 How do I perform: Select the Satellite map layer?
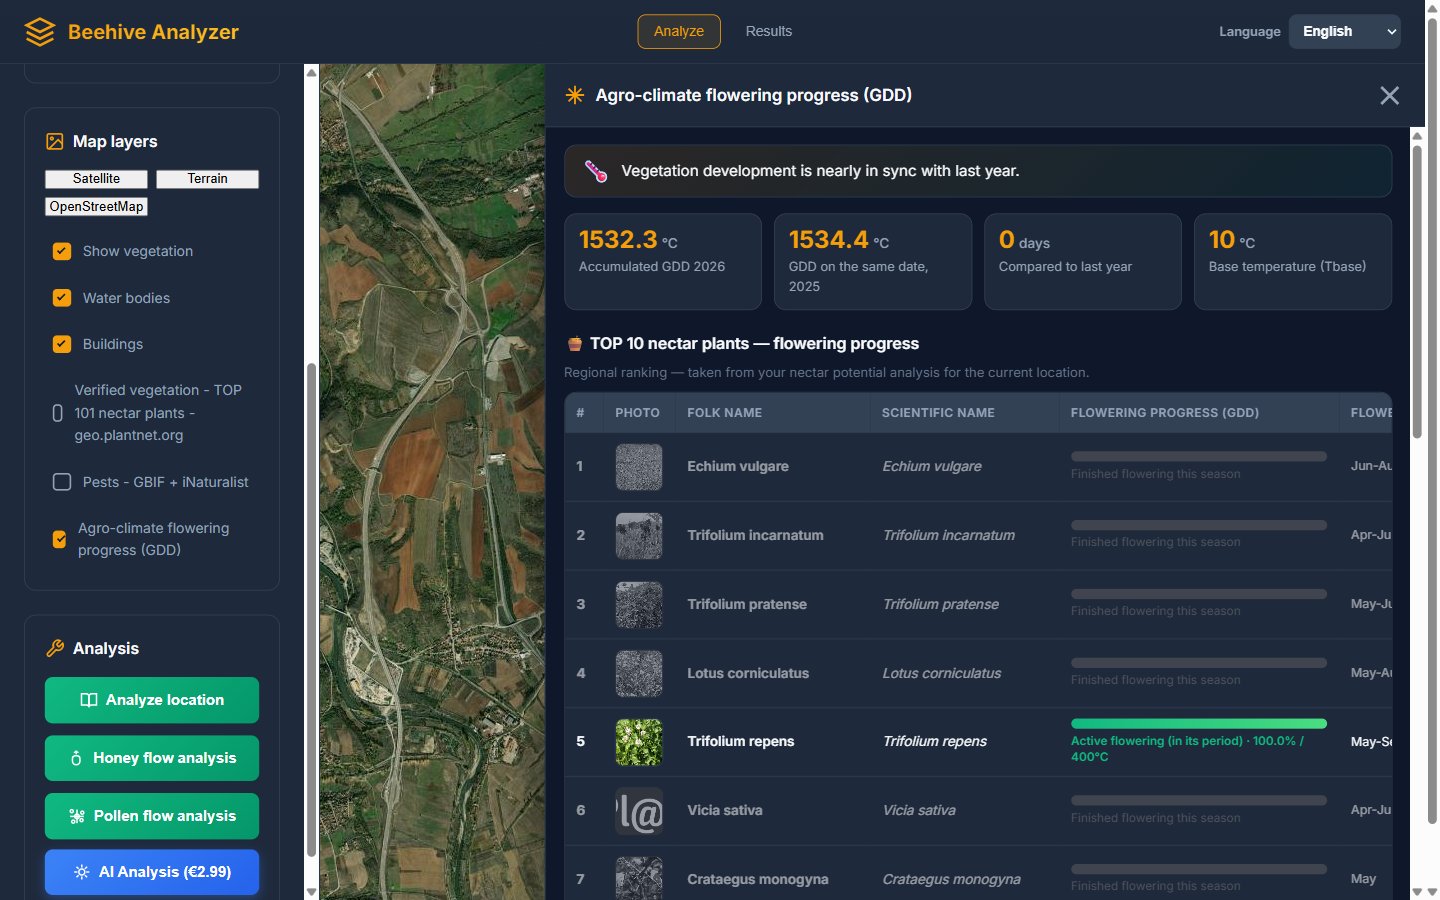(x=96, y=179)
